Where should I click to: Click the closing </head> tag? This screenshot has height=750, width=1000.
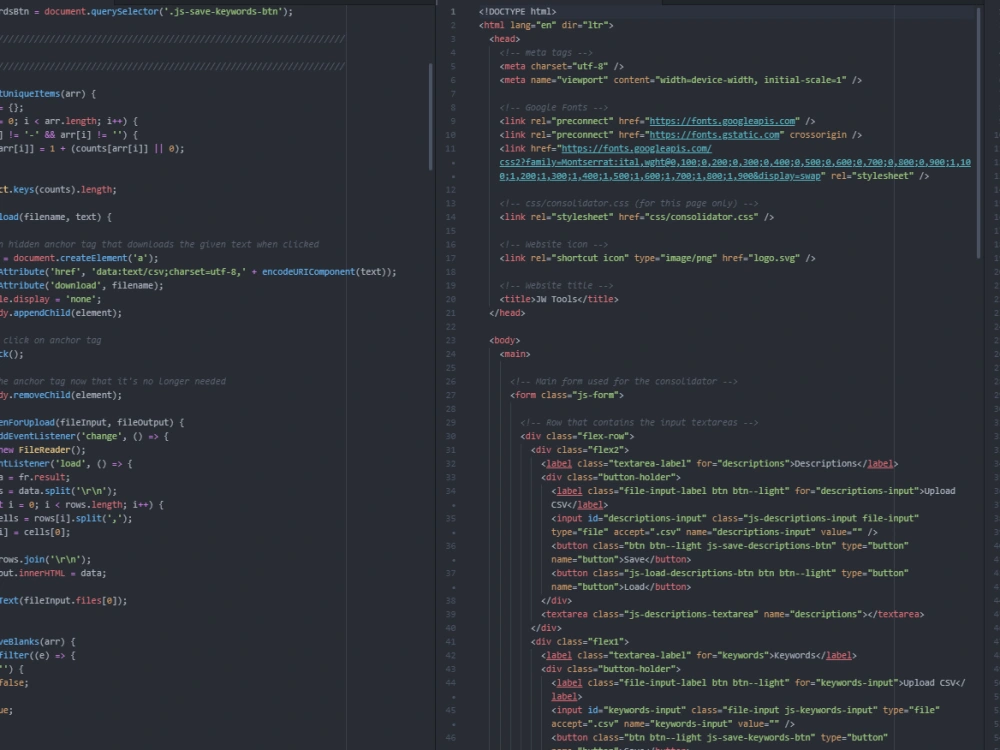tap(507, 312)
